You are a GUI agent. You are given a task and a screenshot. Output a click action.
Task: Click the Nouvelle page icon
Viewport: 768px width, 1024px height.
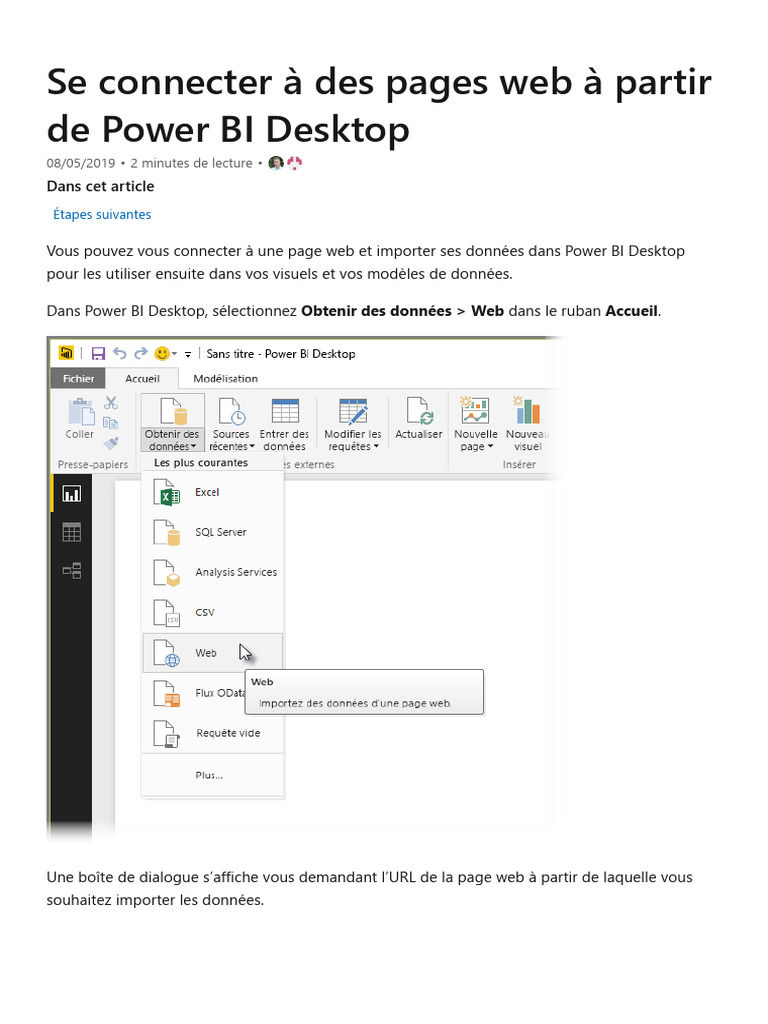point(475,410)
